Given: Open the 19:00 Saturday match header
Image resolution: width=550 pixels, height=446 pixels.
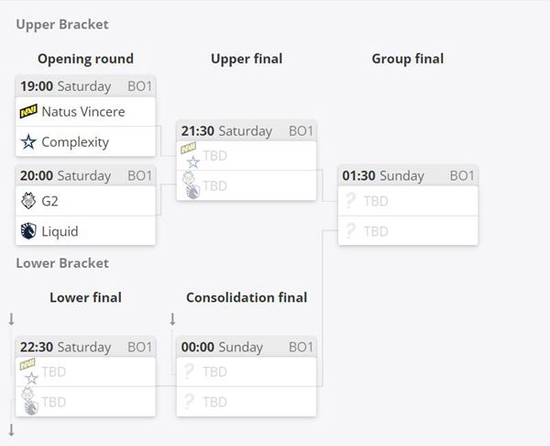Looking at the screenshot, I should coord(86,86).
